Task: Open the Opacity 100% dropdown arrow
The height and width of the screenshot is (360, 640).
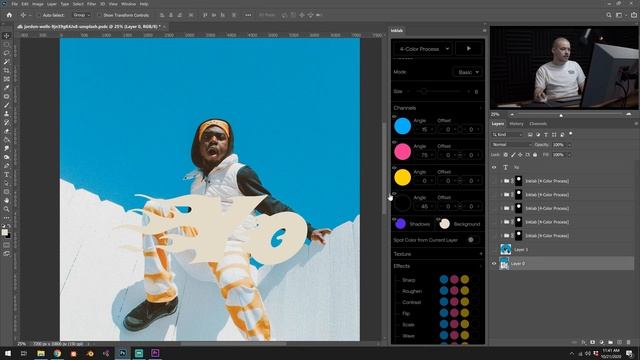Action: point(569,145)
